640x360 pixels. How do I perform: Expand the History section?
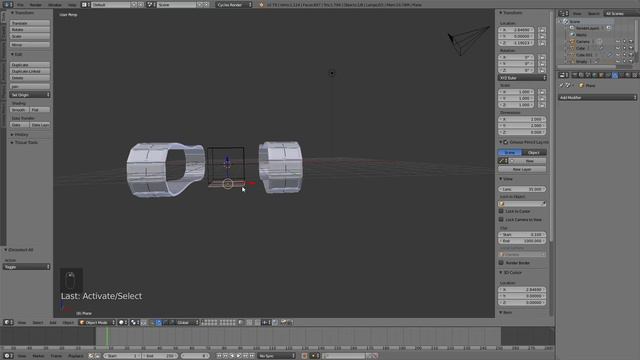[x=20, y=134]
